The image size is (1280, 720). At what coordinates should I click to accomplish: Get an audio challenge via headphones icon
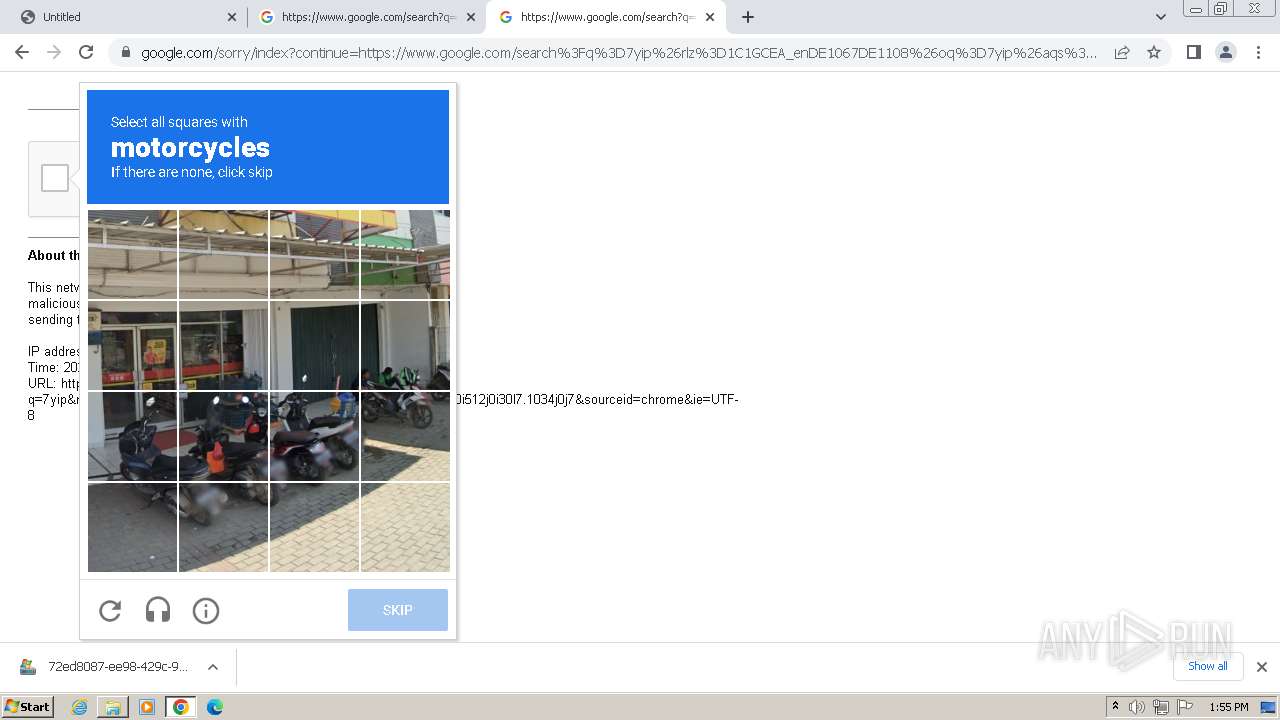point(158,610)
